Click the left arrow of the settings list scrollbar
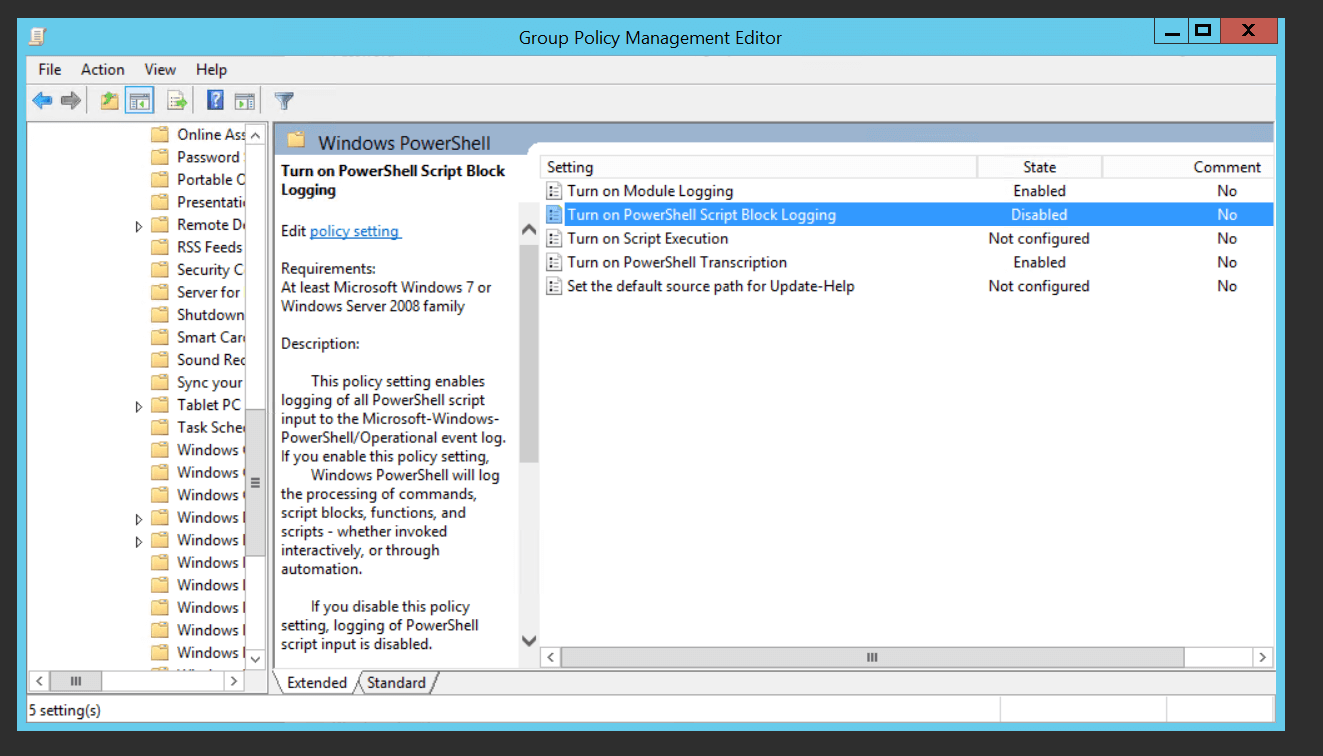This screenshot has width=1323, height=756. click(x=552, y=657)
